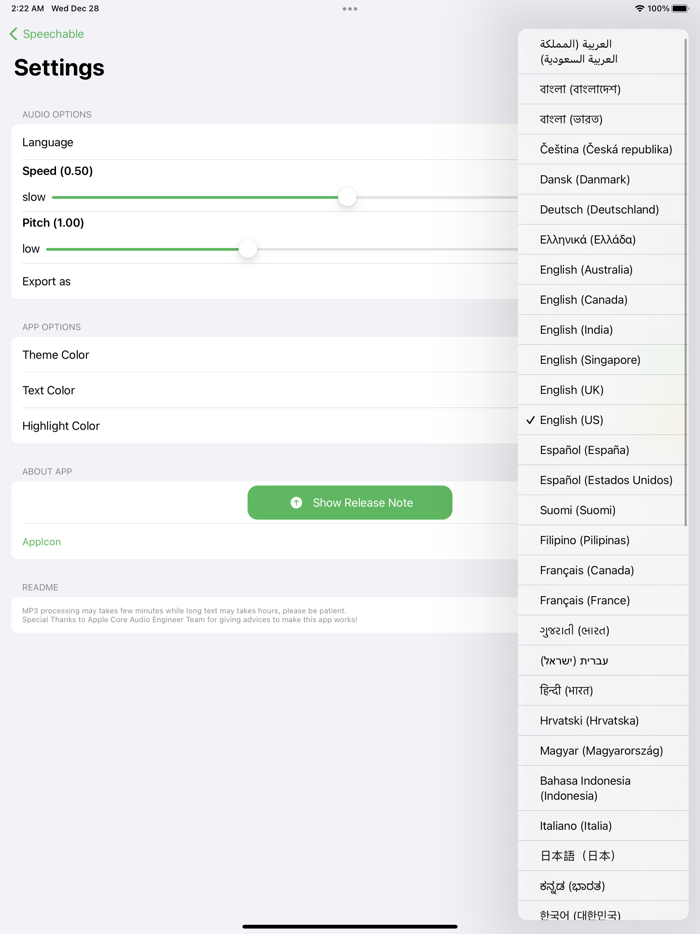Image resolution: width=700 pixels, height=934 pixels.
Task: Choose Deutsch (Deutschland) as the language
Action: (601, 209)
